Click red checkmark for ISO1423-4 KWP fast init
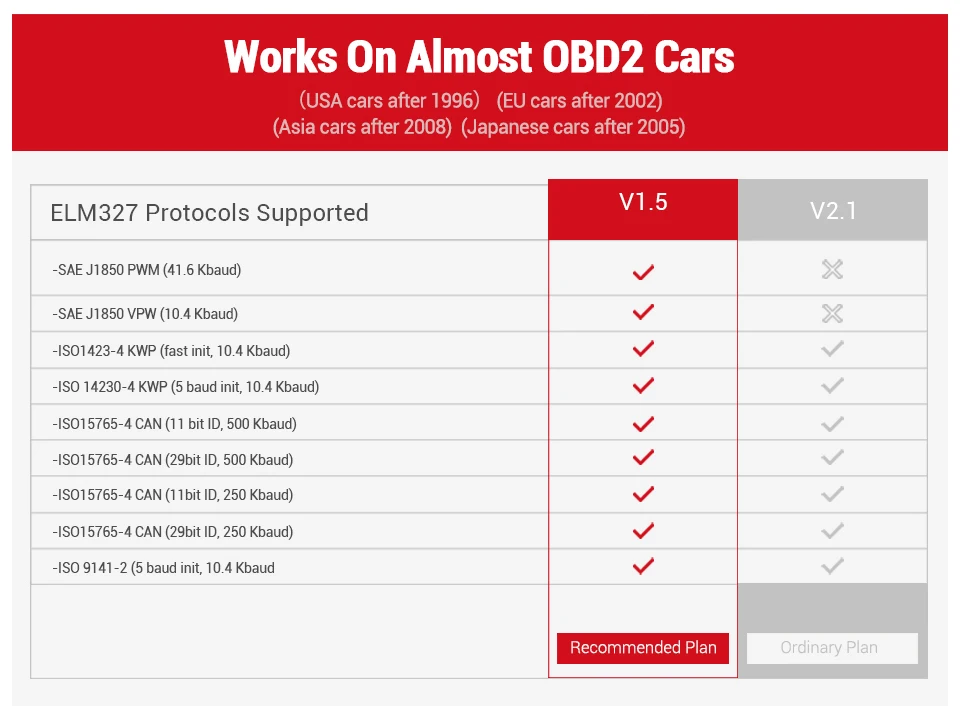Image resolution: width=960 pixels, height=706 pixels. point(643,348)
